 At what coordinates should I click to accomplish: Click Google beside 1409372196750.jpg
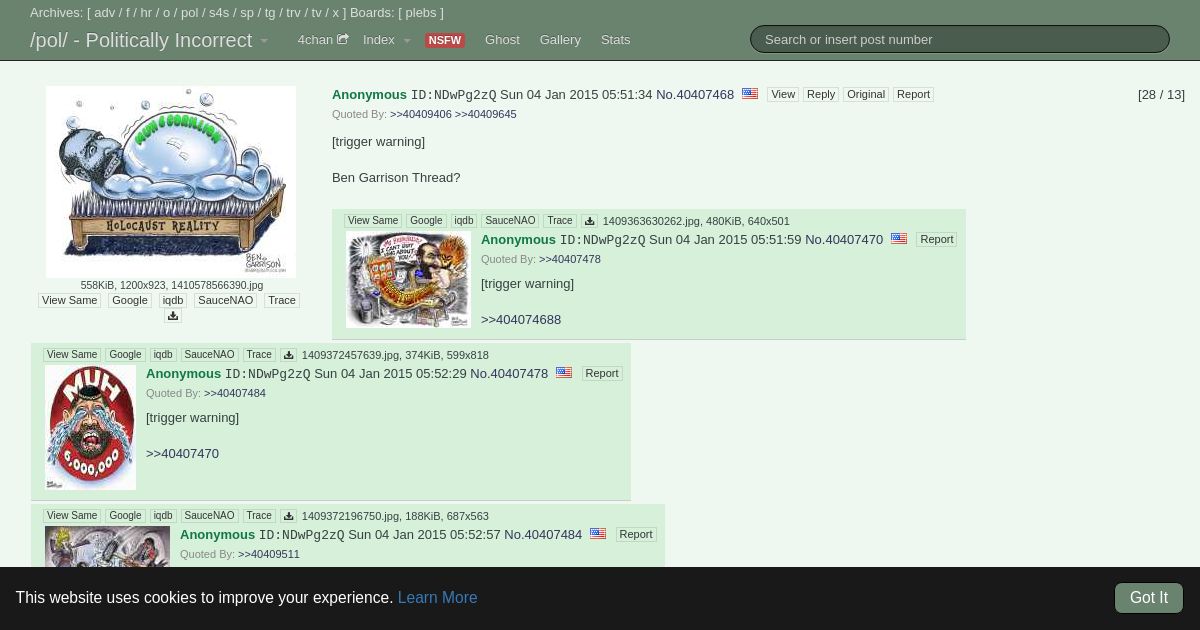[125, 516]
